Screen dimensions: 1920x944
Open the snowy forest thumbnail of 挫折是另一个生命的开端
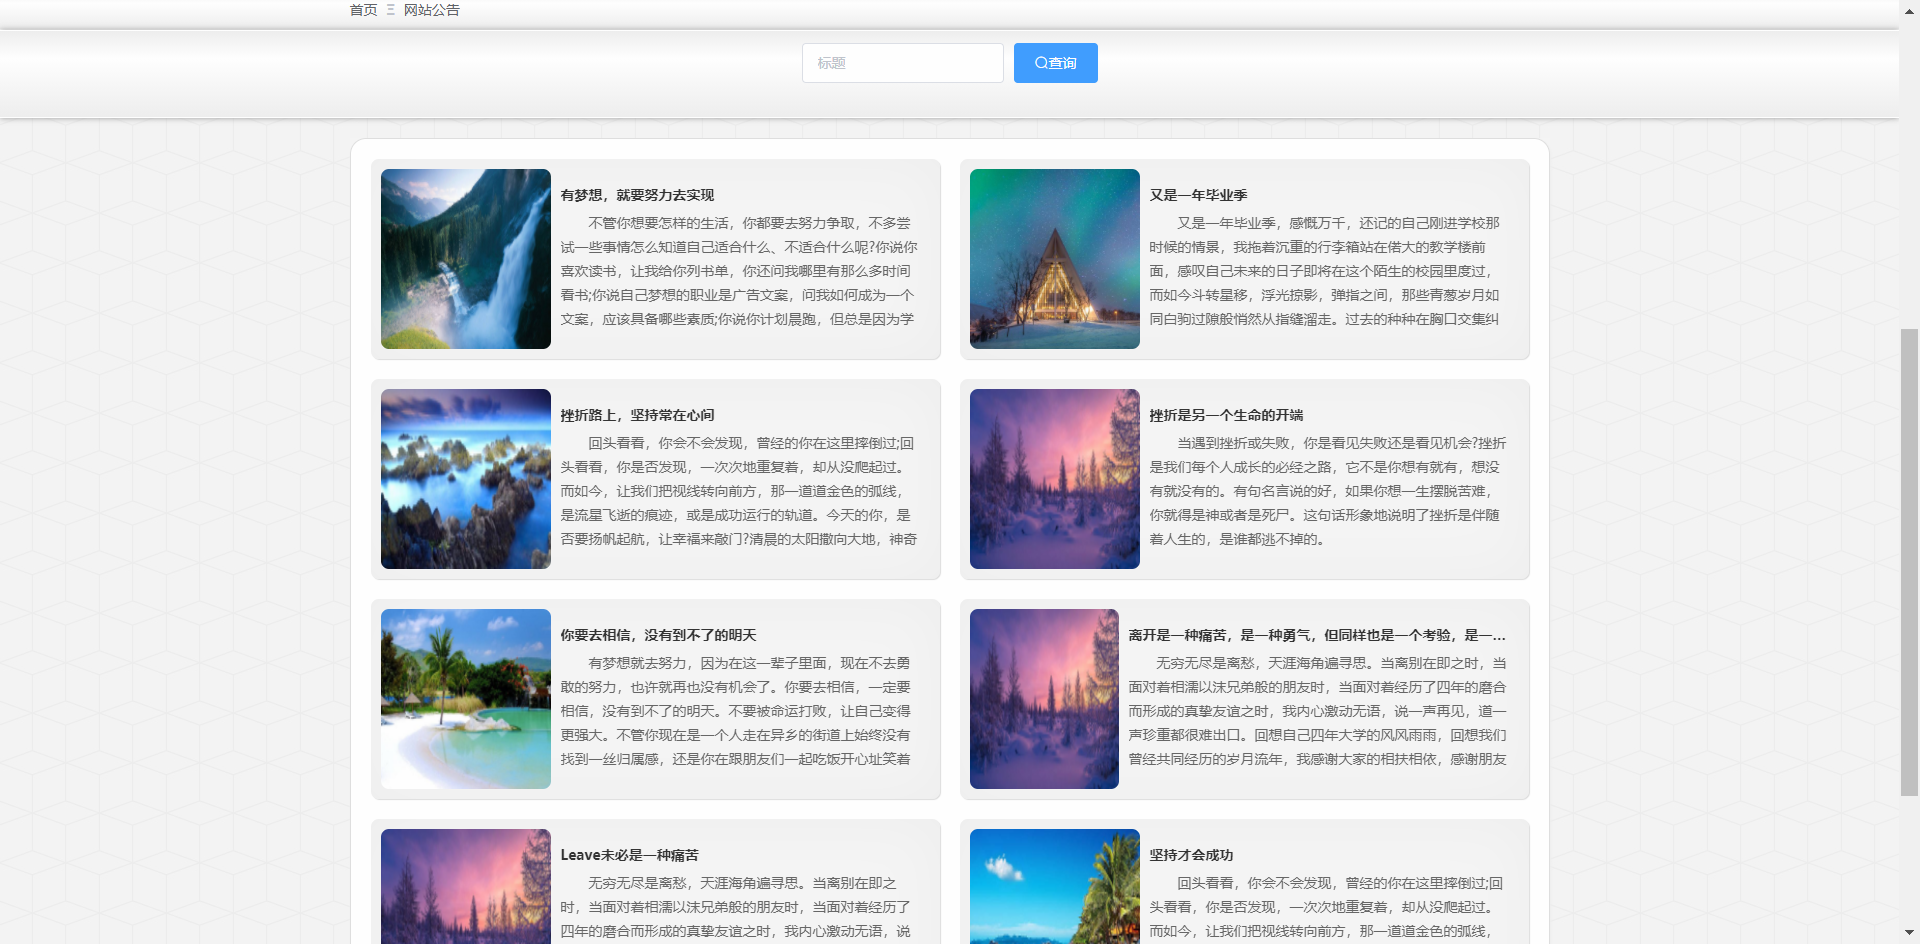(x=1054, y=479)
